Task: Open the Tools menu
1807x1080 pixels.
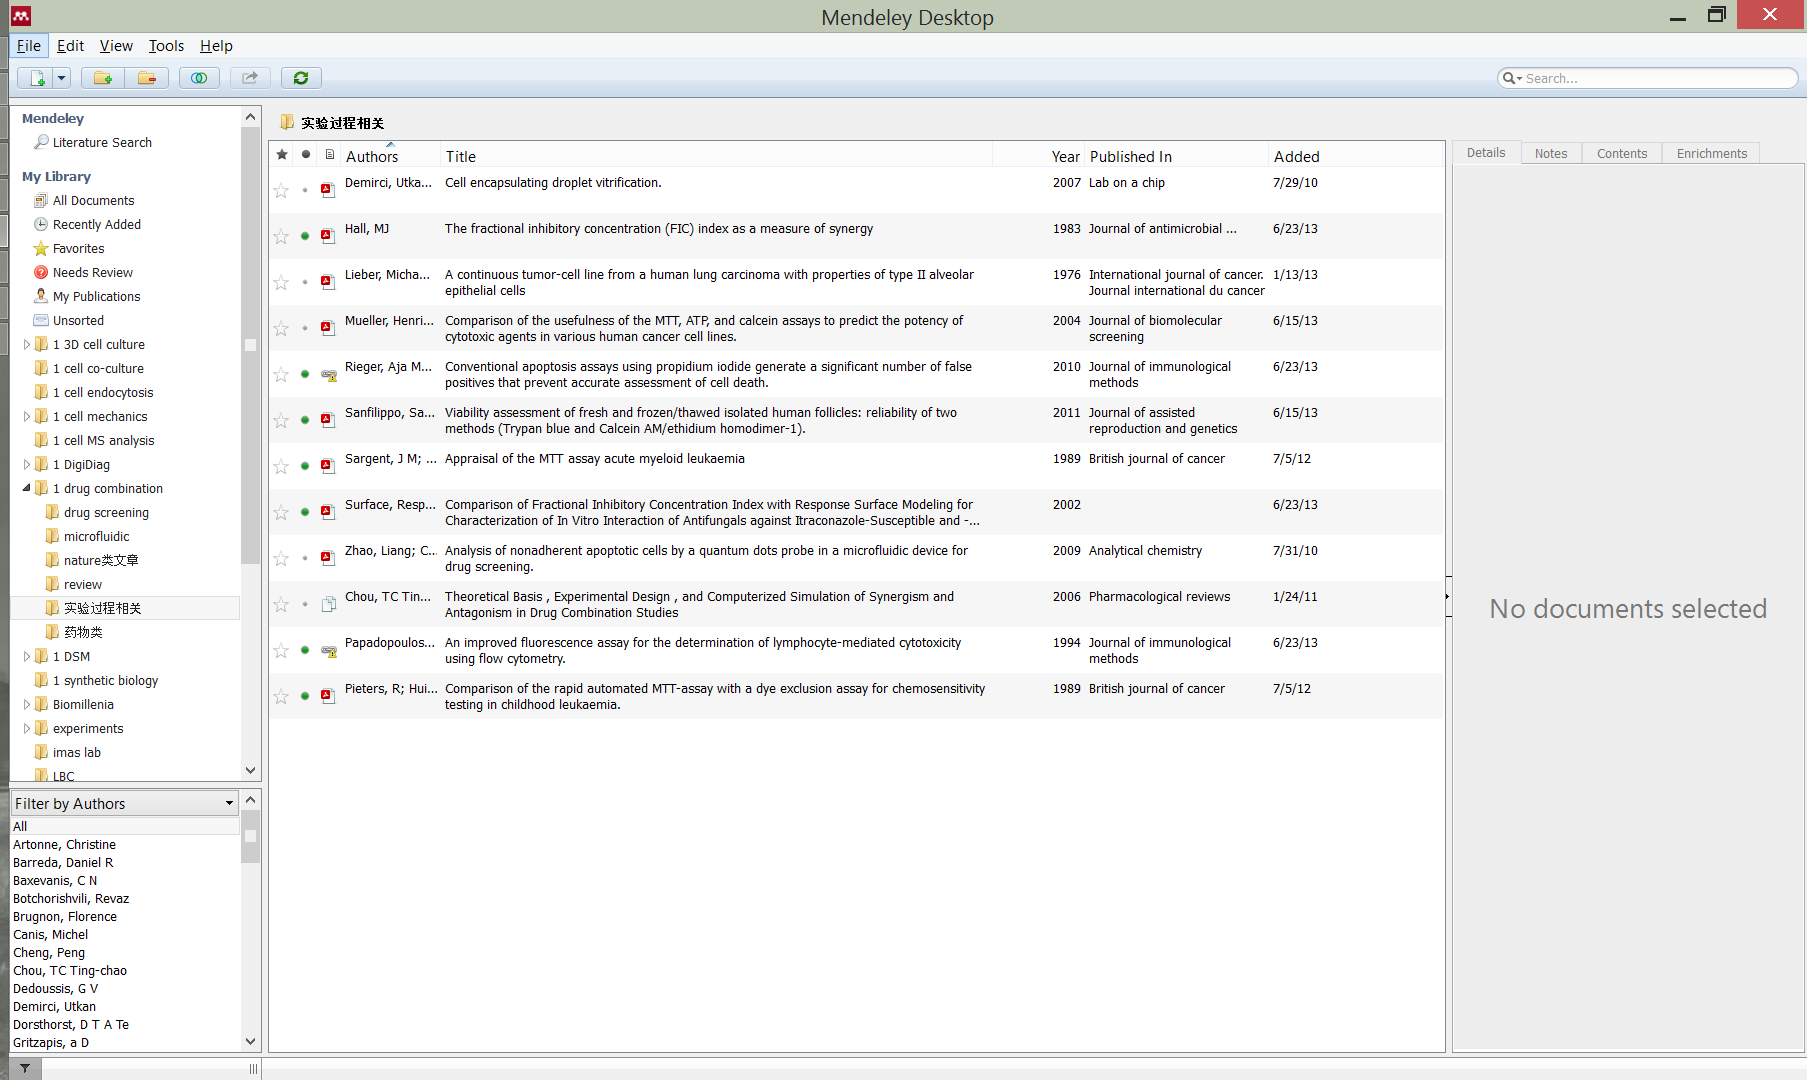Action: 166,46
